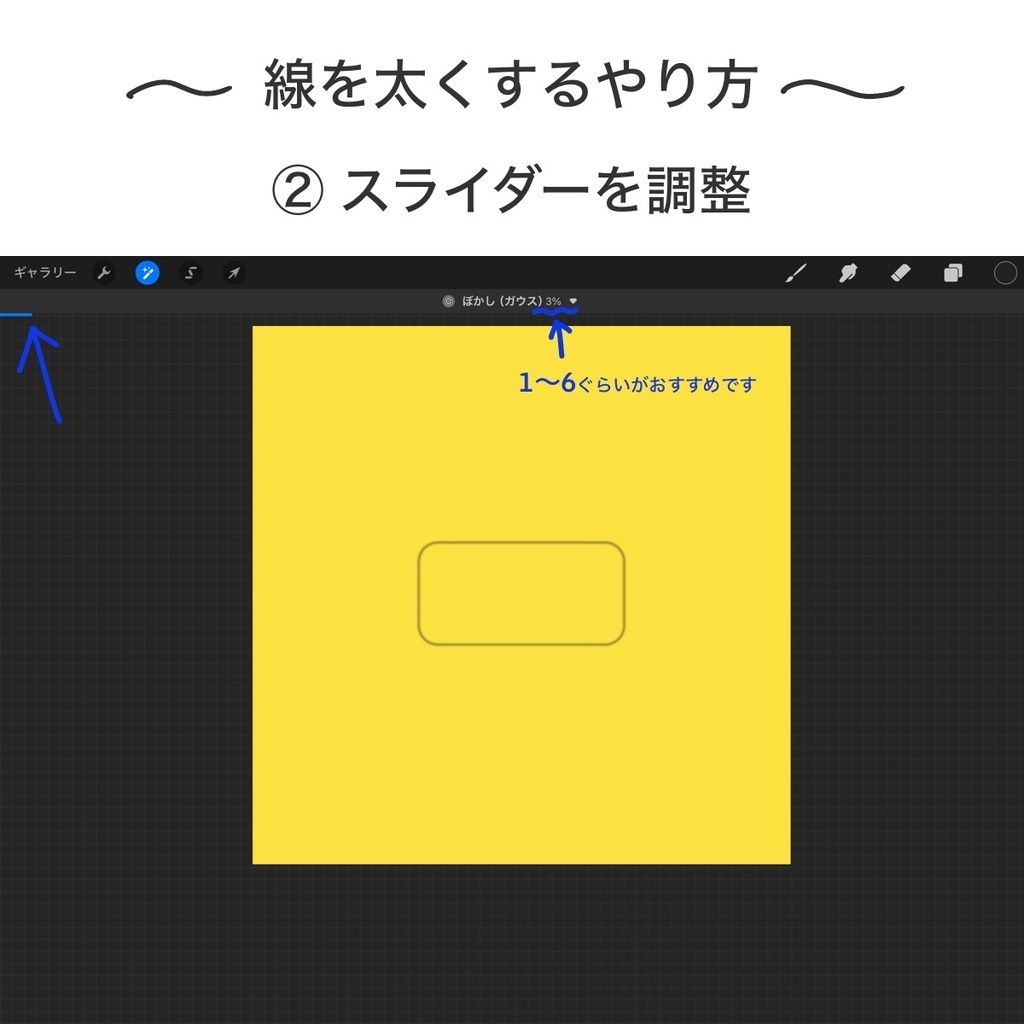Click the rounded rectangle on the yellow canvas

(521, 592)
